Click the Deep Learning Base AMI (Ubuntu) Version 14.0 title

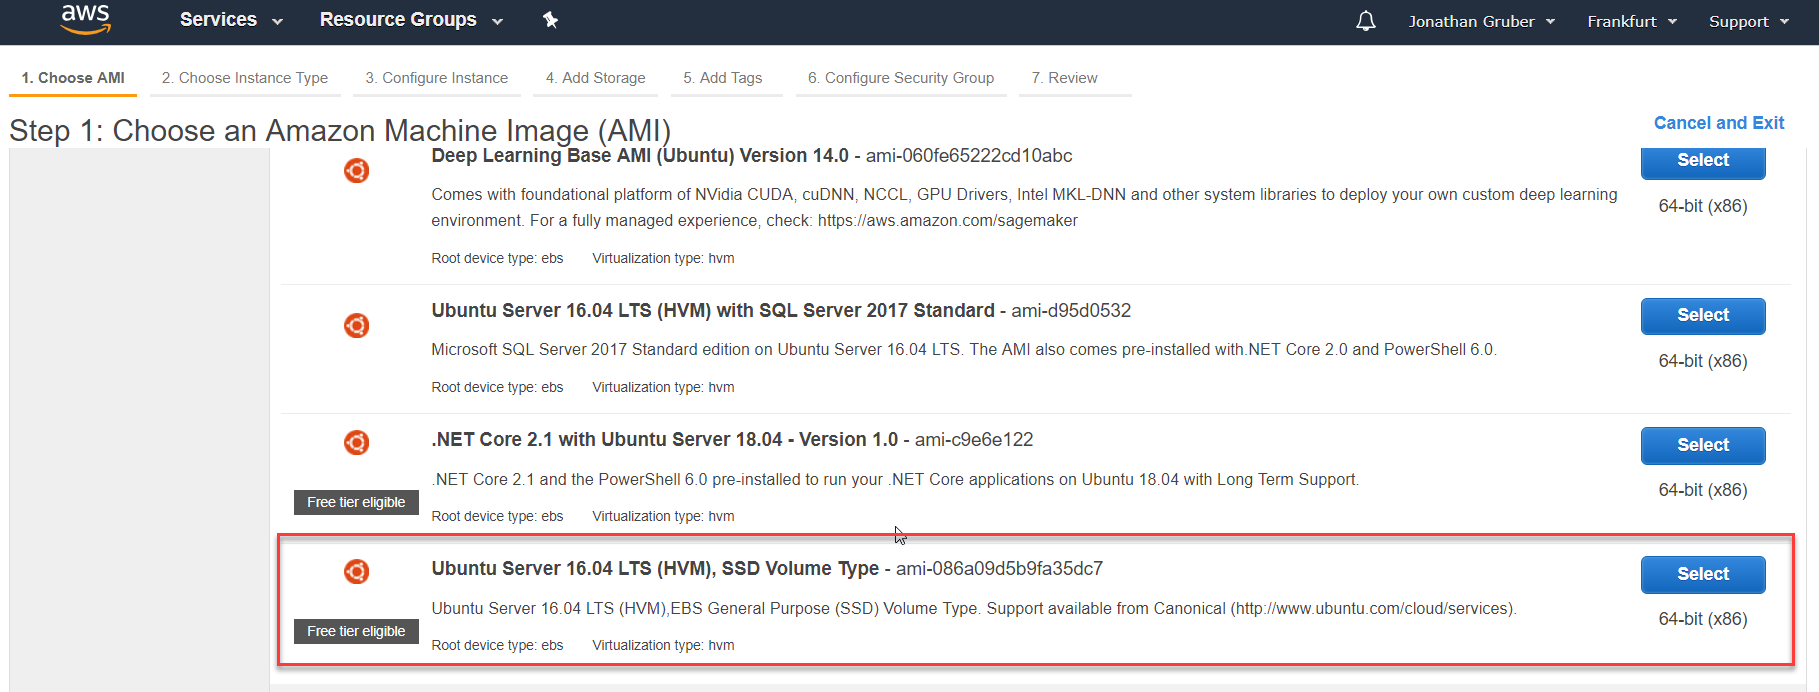(x=640, y=156)
